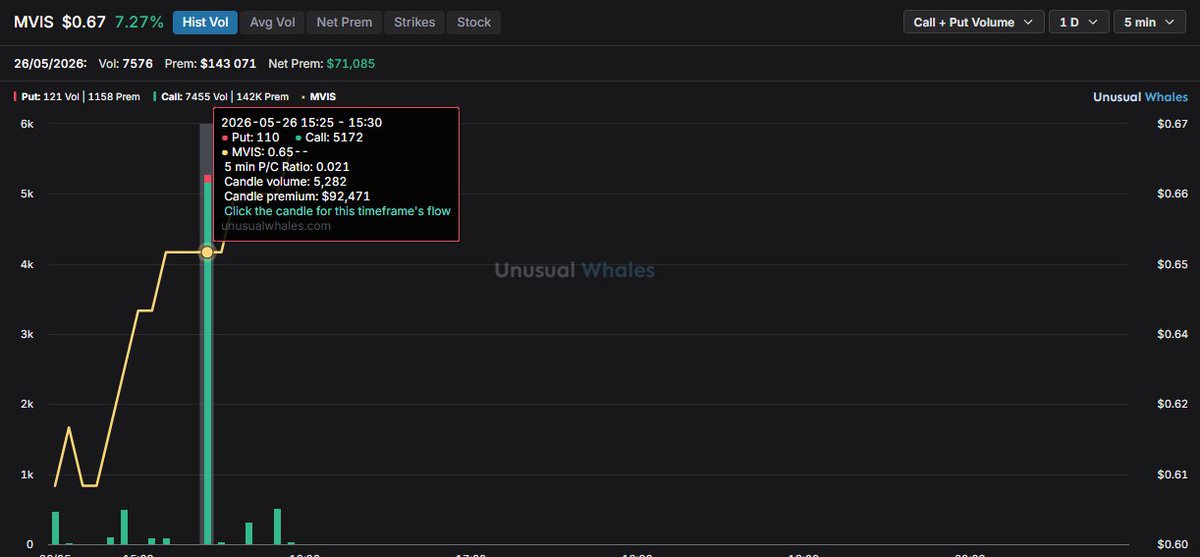Screen dimensions: 1200x557
Task: Select the Strikes tab
Action: [x=414, y=22]
